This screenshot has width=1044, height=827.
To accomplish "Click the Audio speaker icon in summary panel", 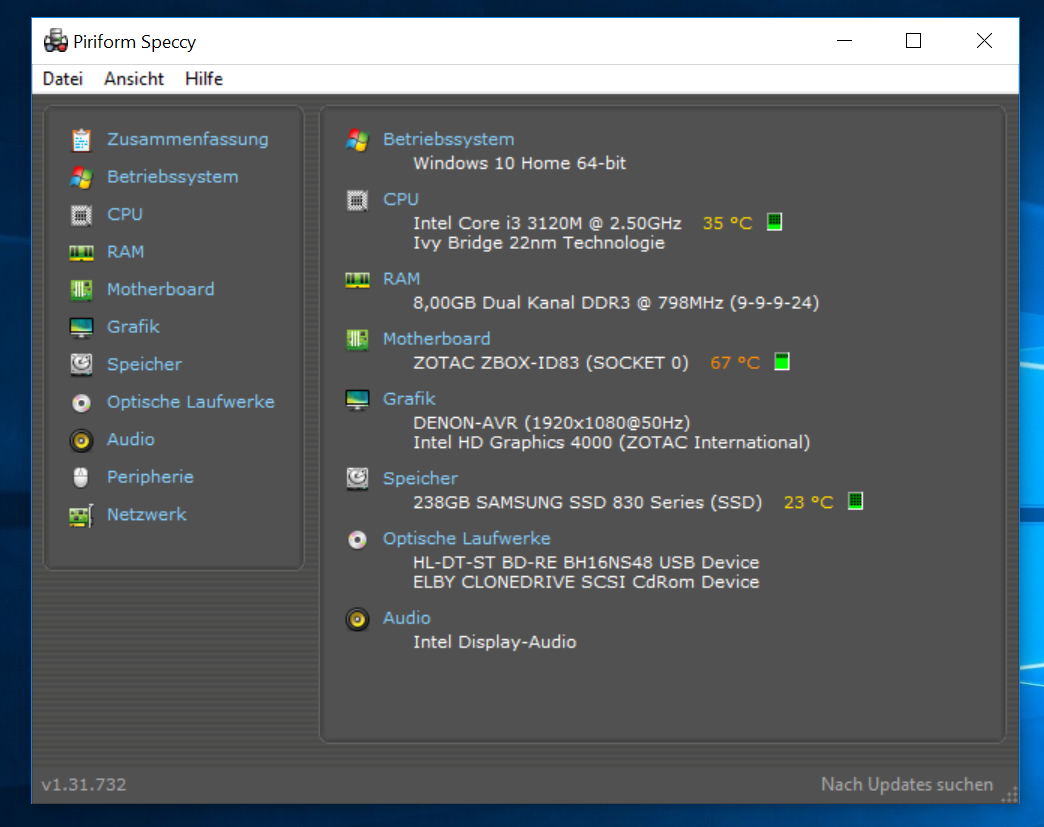I will tap(358, 619).
